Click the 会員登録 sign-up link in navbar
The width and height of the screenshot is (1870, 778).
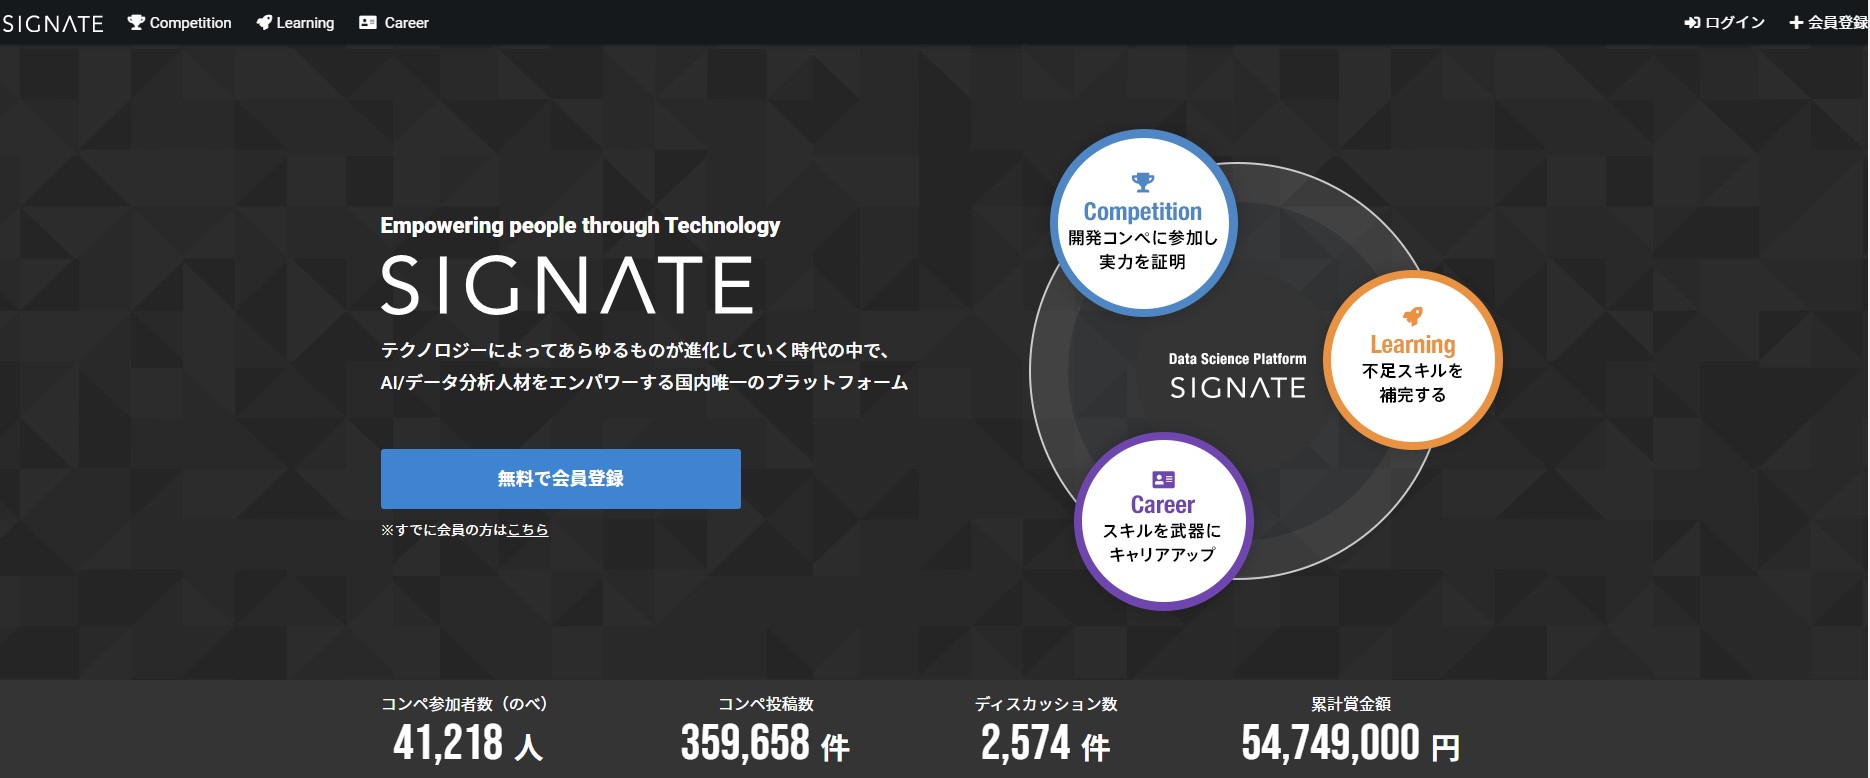1829,23
